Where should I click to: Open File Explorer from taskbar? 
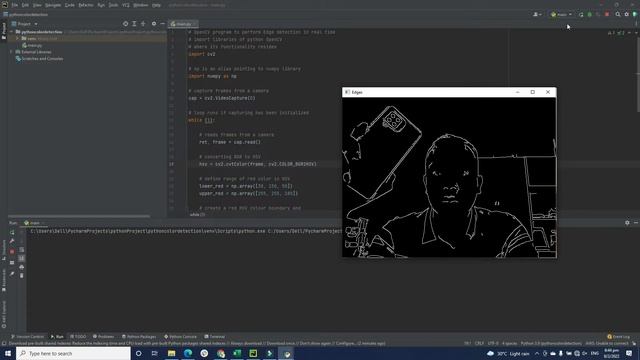tap(171, 353)
